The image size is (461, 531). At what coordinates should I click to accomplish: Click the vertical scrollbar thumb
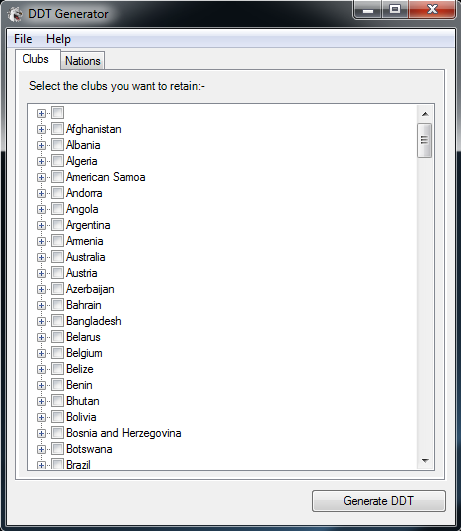point(425,140)
